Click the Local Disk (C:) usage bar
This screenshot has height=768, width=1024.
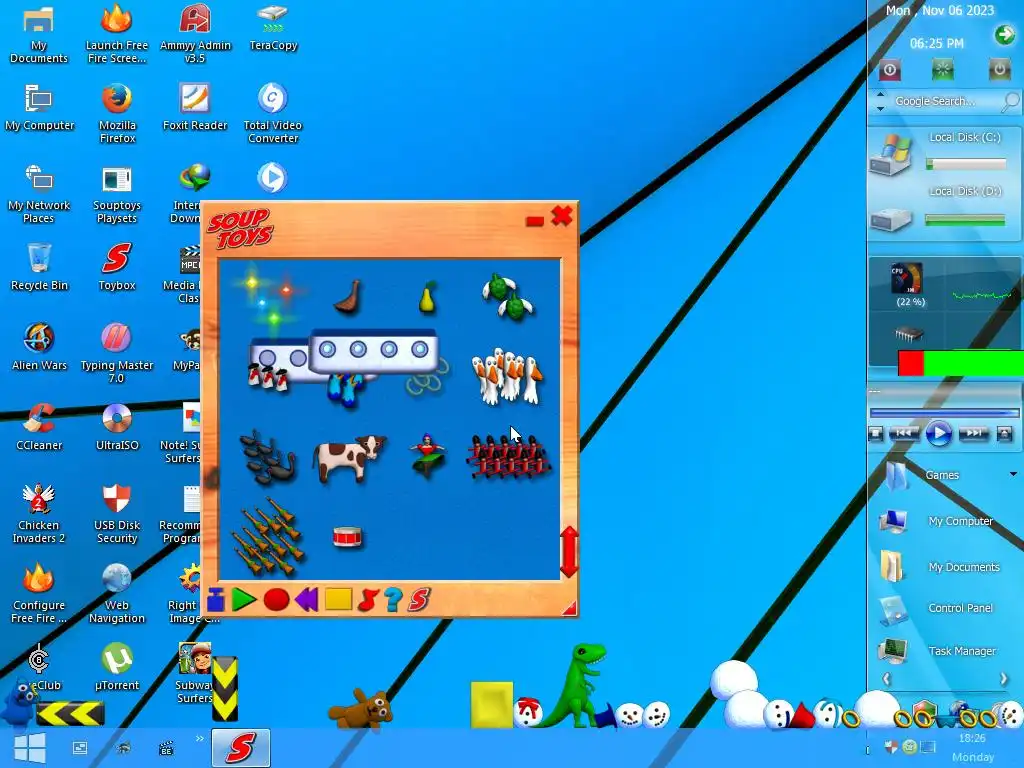(966, 165)
